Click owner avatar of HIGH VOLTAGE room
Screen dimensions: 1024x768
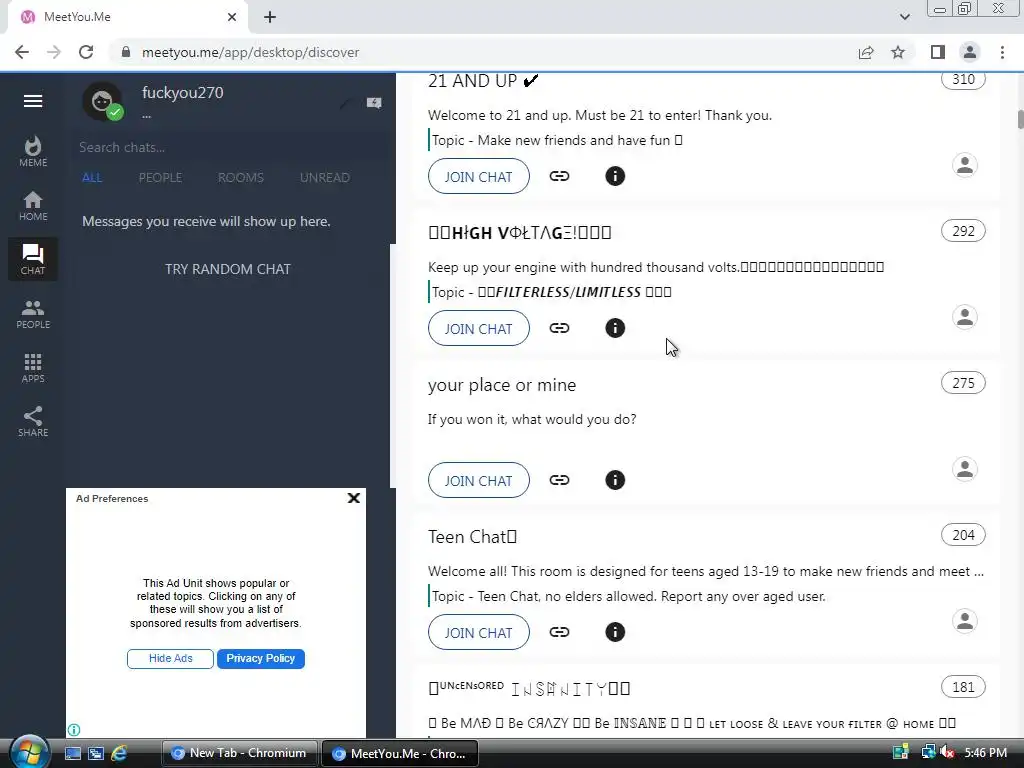point(965,317)
